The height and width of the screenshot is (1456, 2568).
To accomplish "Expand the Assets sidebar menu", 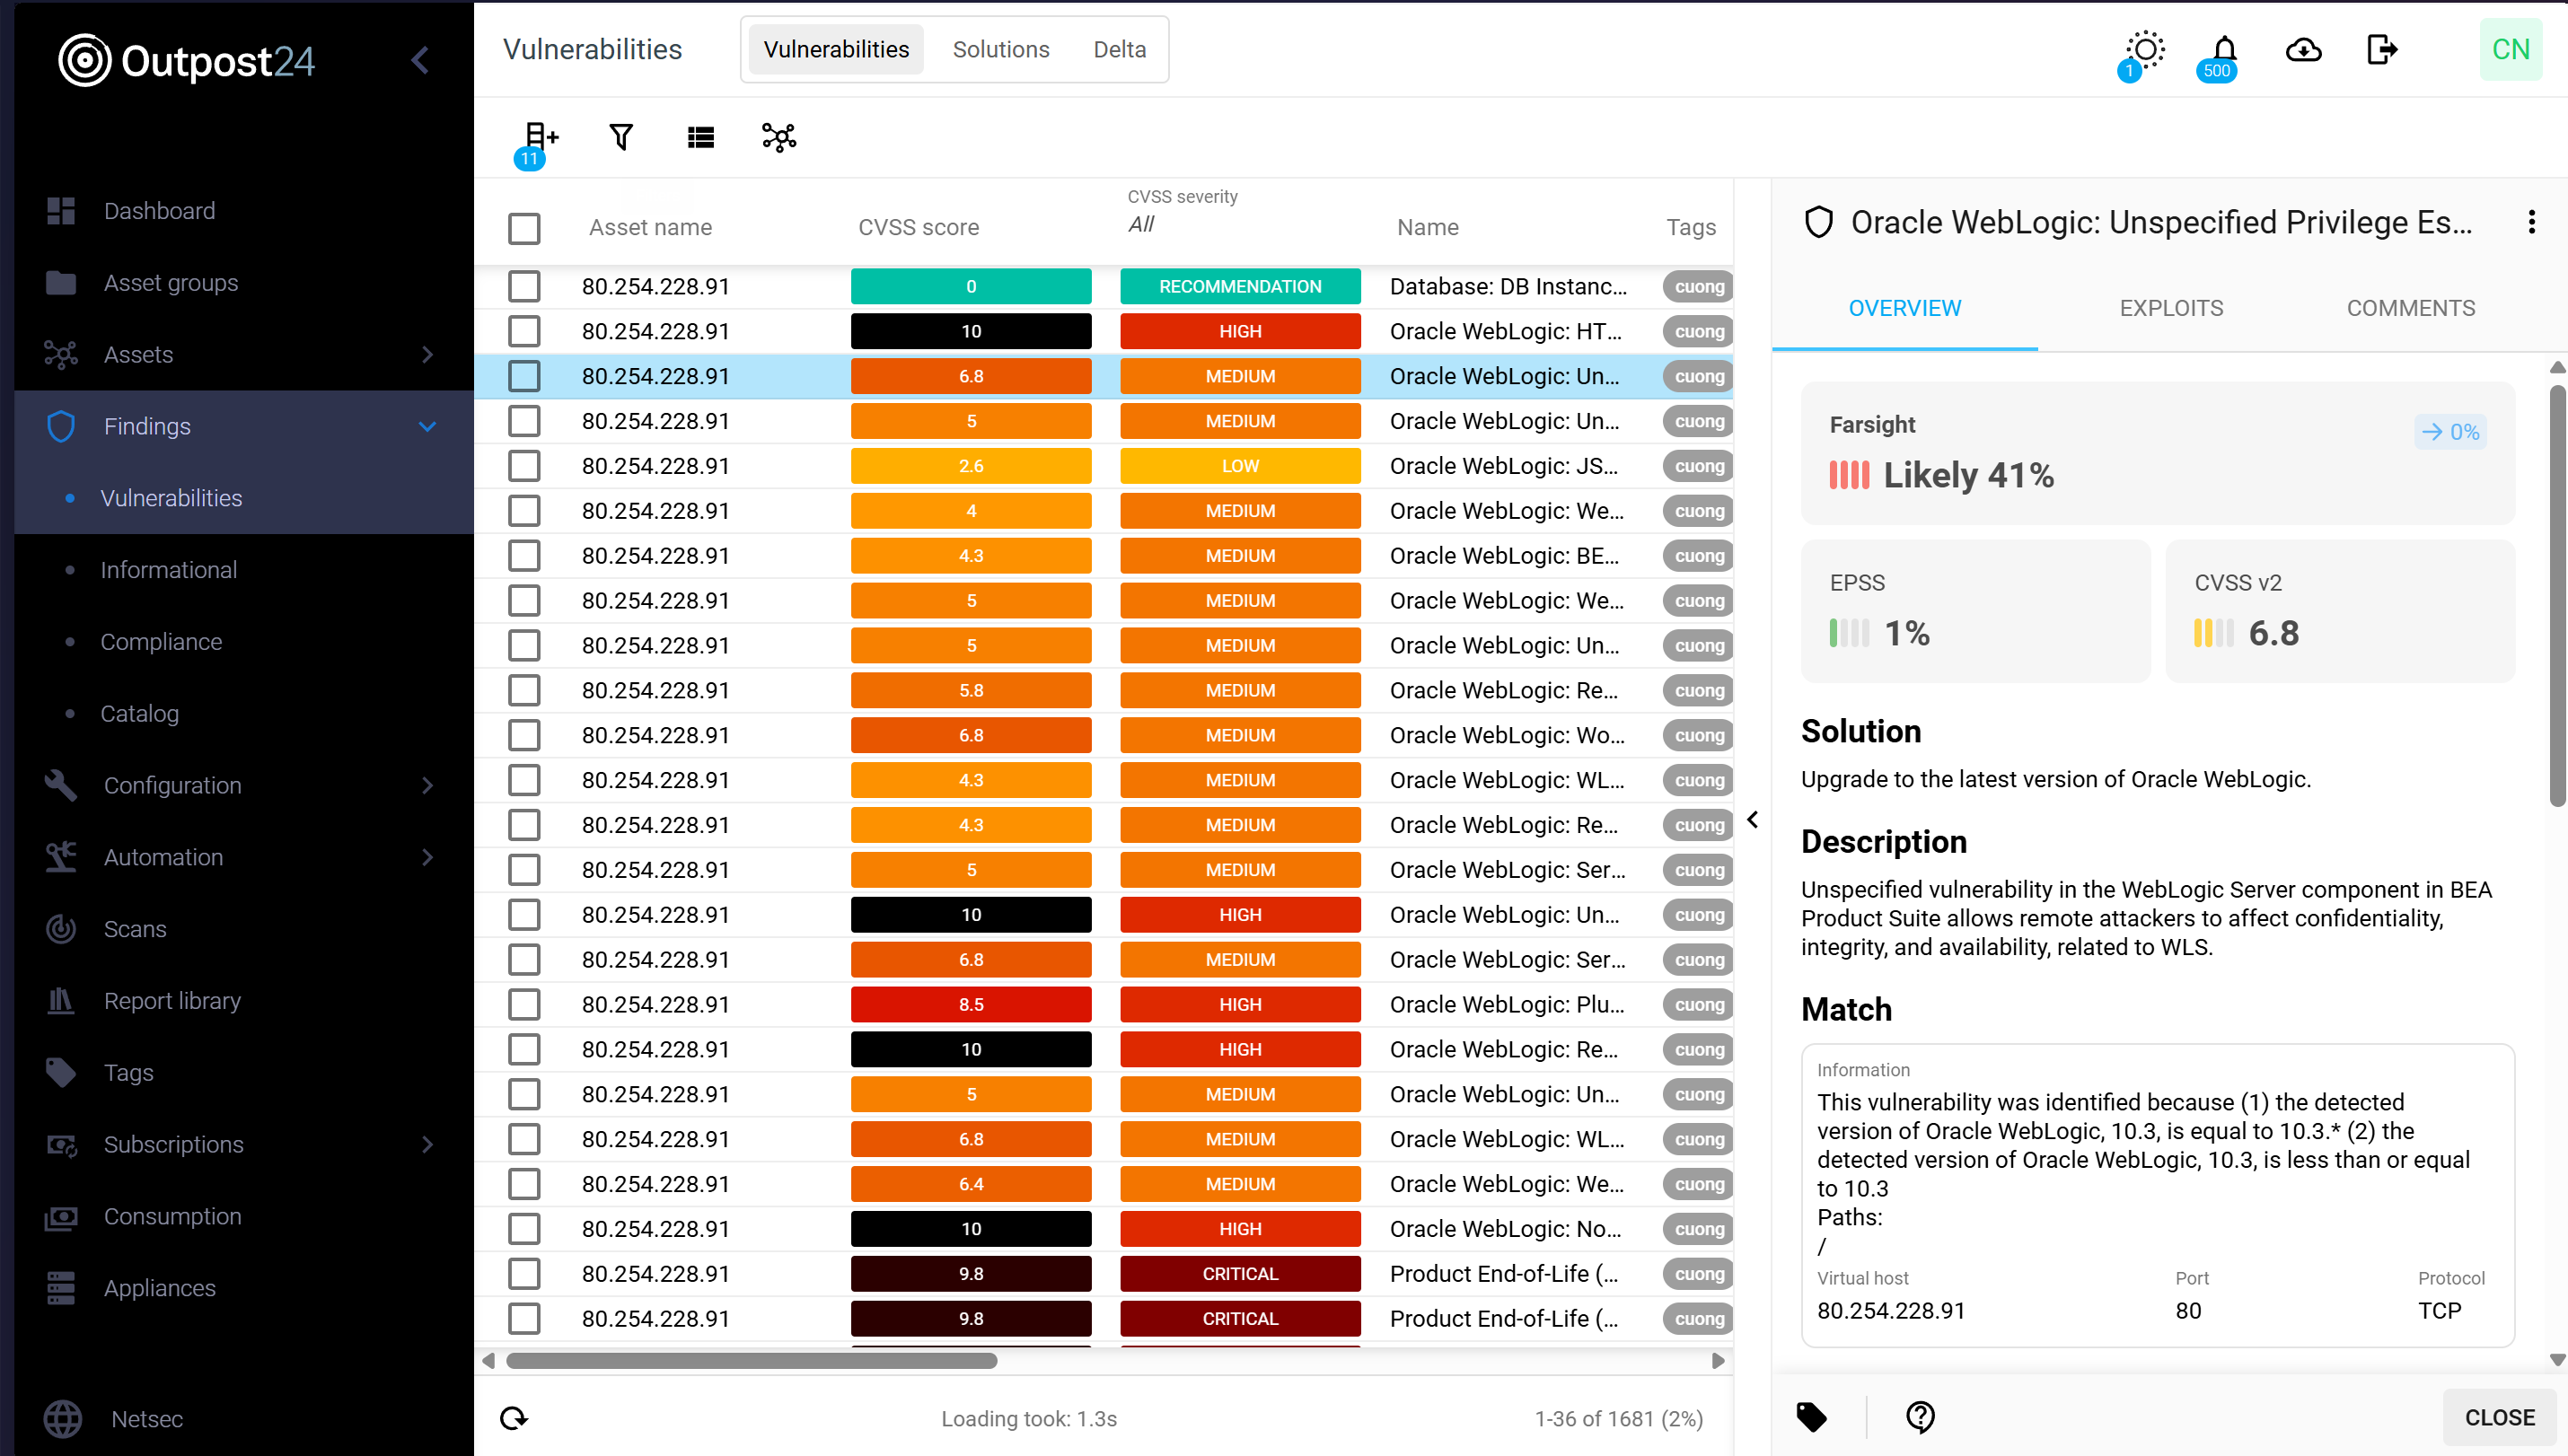I will click(427, 355).
